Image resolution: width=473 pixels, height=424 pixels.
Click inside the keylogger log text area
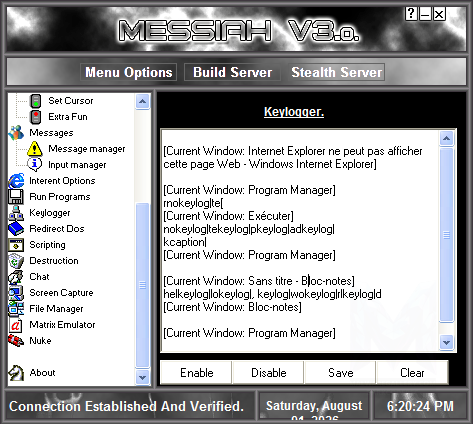click(300, 241)
